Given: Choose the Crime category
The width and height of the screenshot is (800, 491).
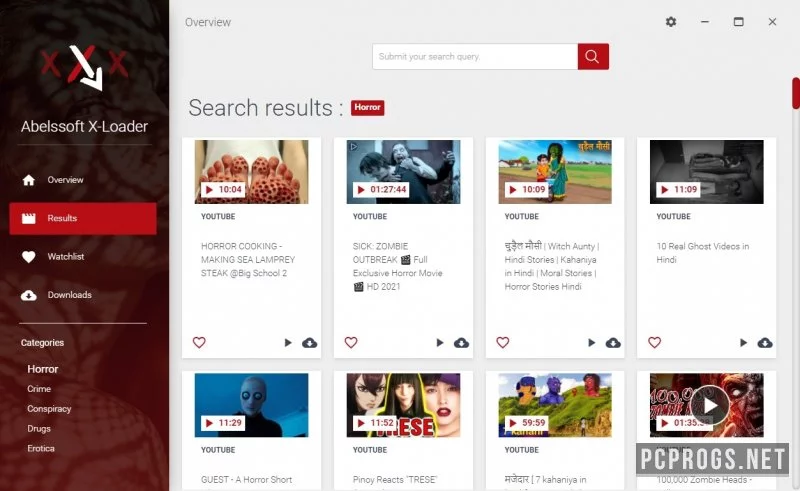Looking at the screenshot, I should tap(39, 389).
